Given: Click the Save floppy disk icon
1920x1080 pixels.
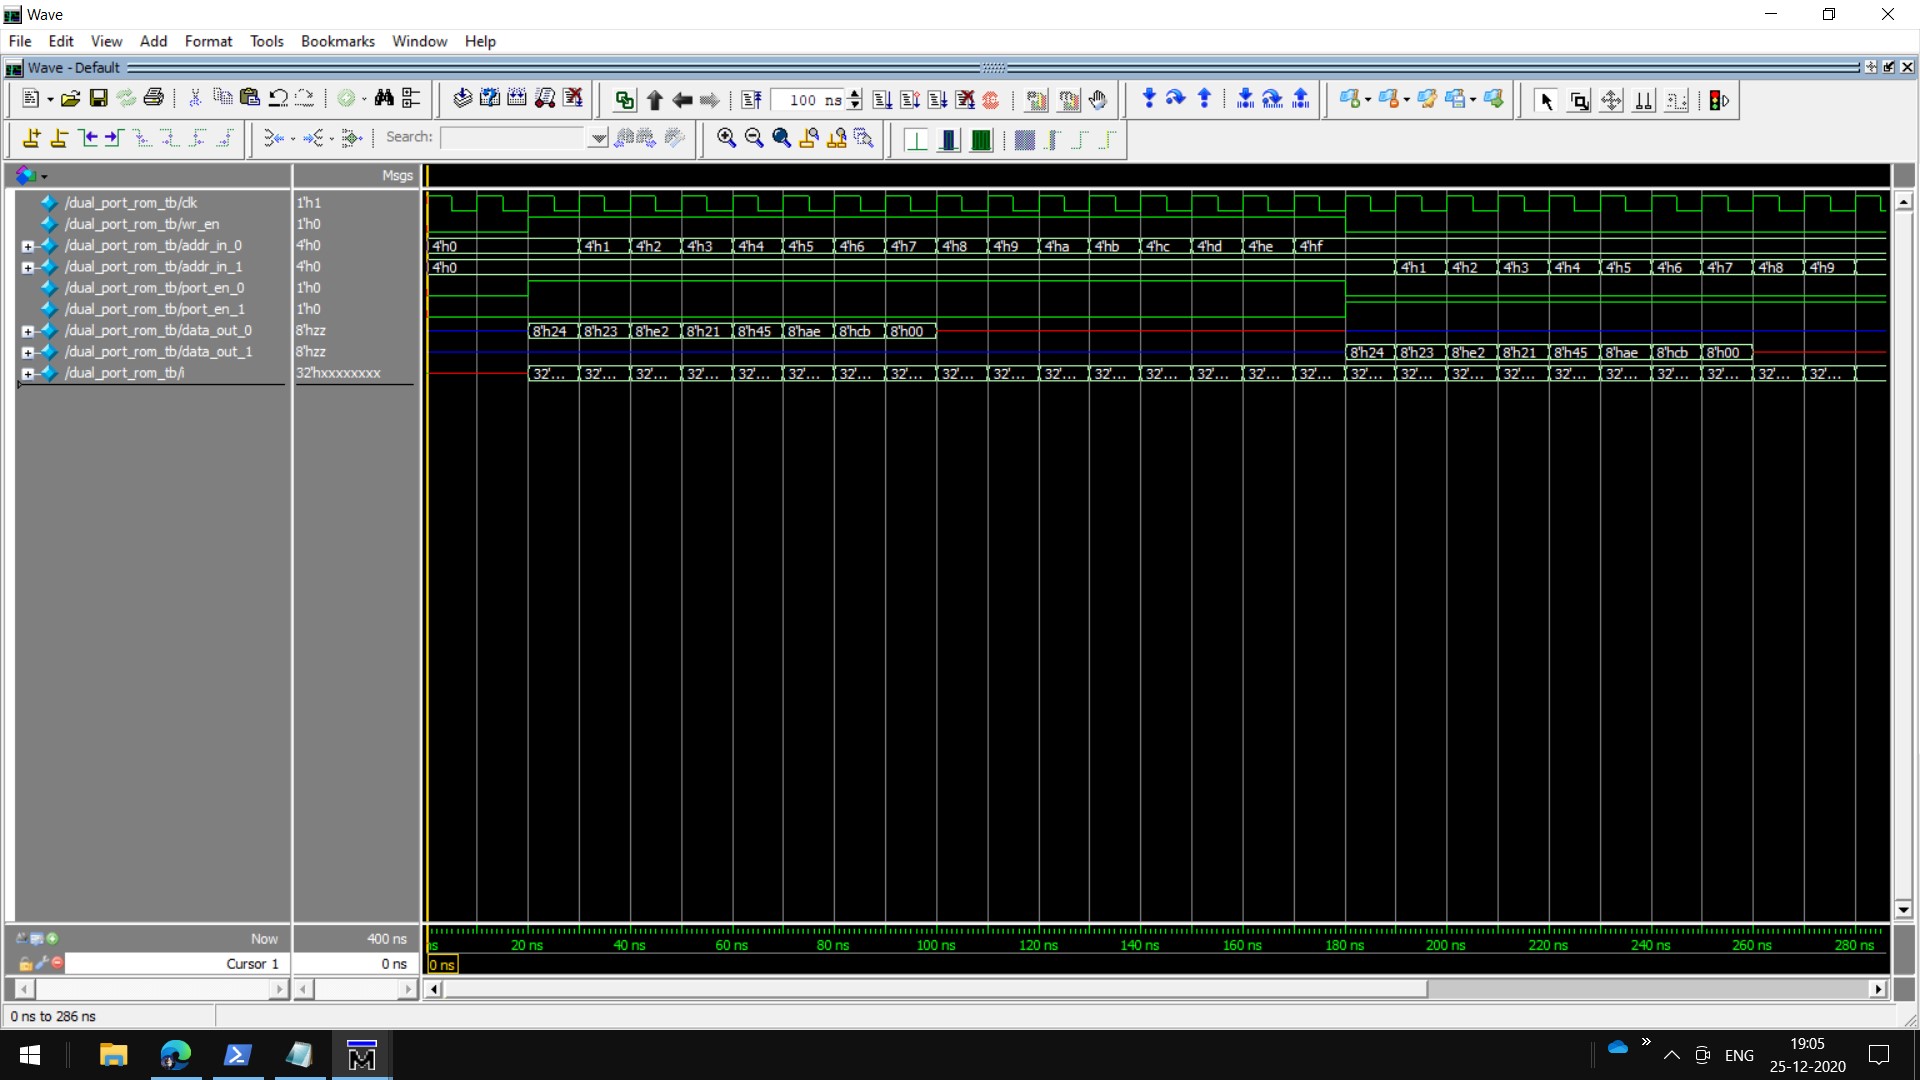Looking at the screenshot, I should coord(98,99).
